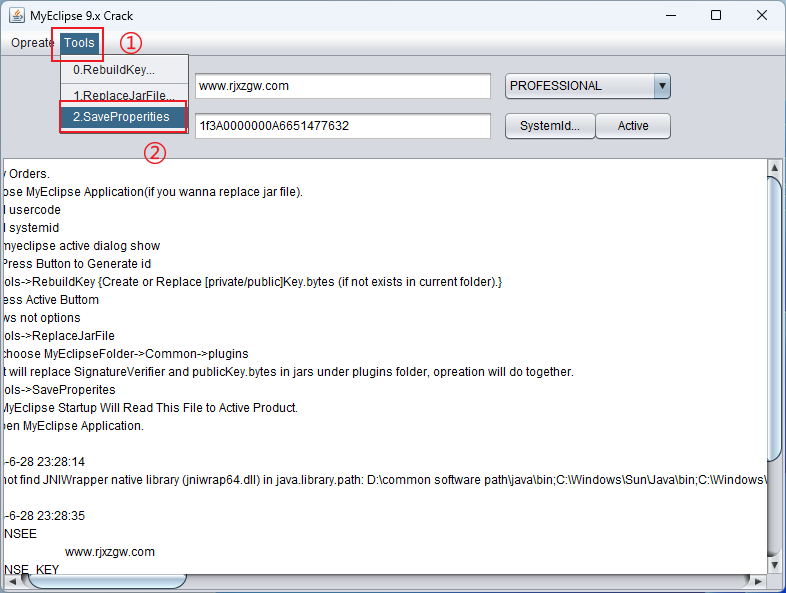Image resolution: width=786 pixels, height=593 pixels.
Task: Click log line 'ess Active Buttom'
Action: point(51,300)
